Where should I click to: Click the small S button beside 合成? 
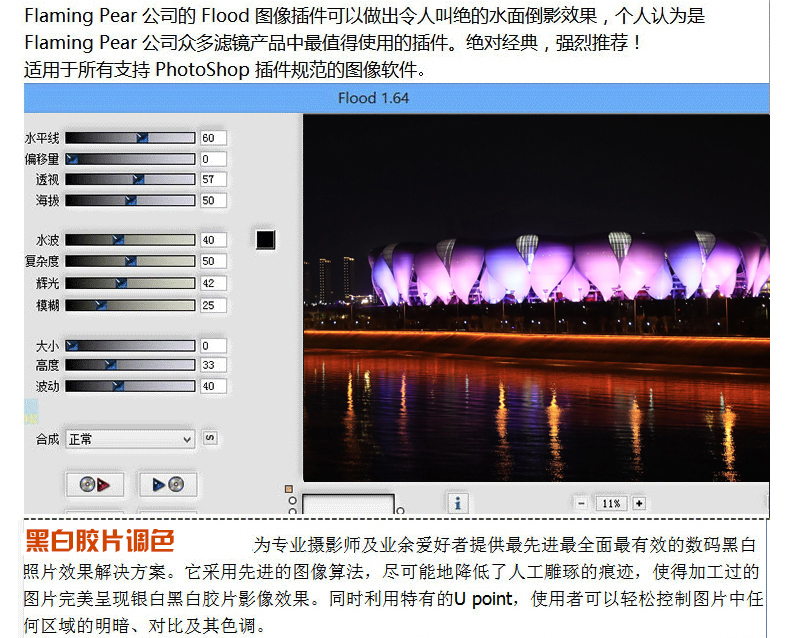click(x=210, y=437)
